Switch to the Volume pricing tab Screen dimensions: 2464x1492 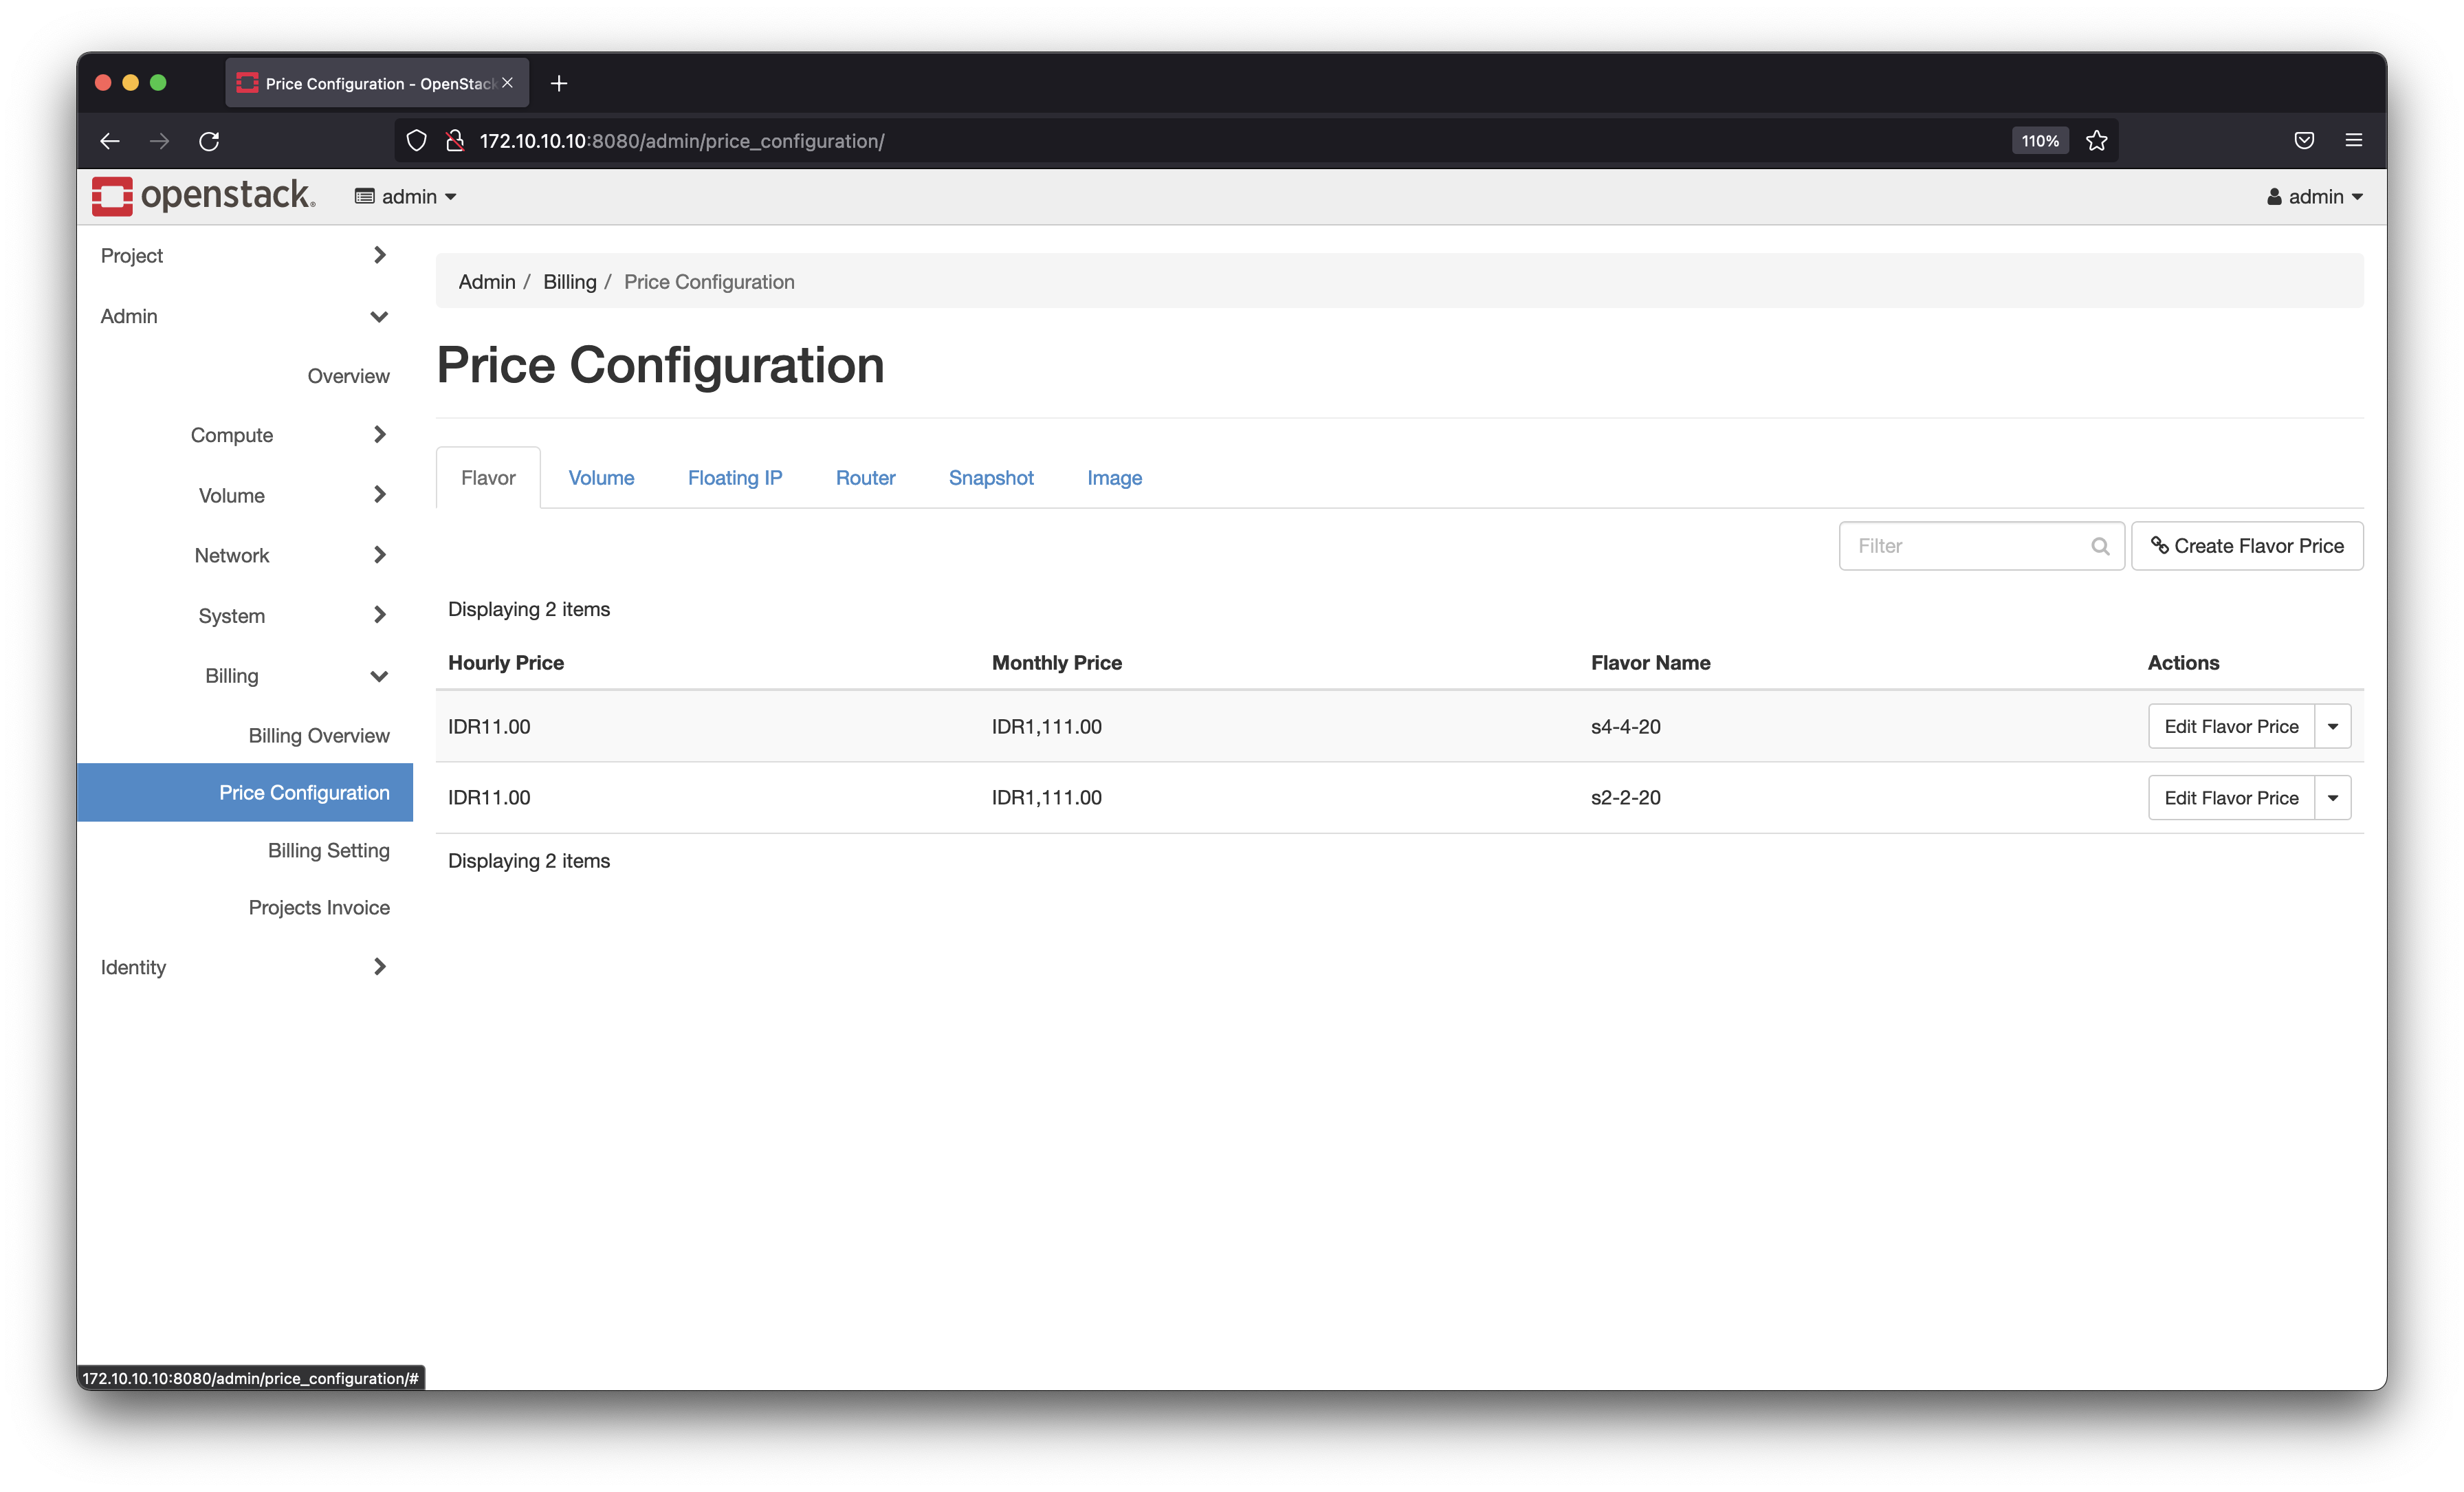coord(601,478)
